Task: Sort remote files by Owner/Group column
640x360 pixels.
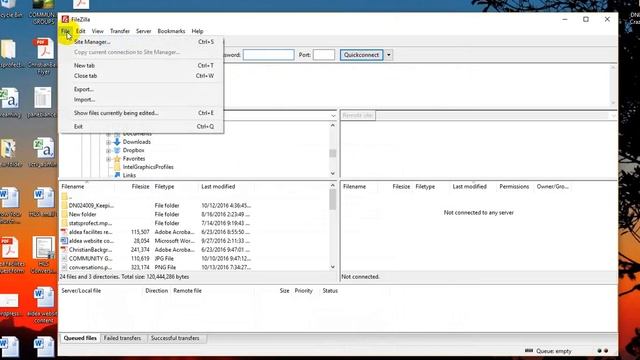Action: (x=552, y=187)
